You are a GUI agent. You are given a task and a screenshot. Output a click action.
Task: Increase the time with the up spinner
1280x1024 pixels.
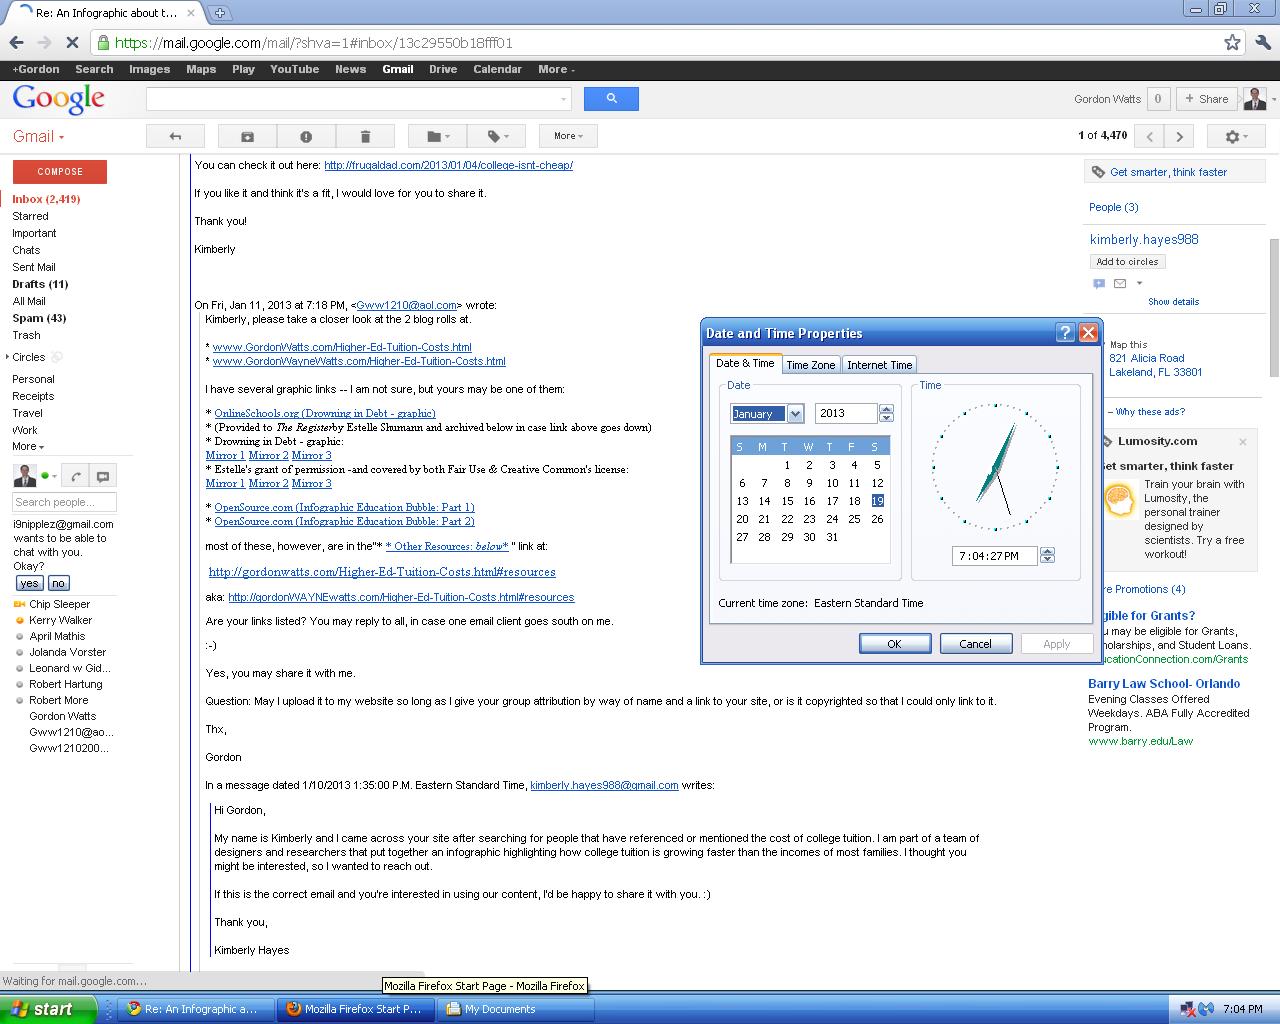[1047, 551]
